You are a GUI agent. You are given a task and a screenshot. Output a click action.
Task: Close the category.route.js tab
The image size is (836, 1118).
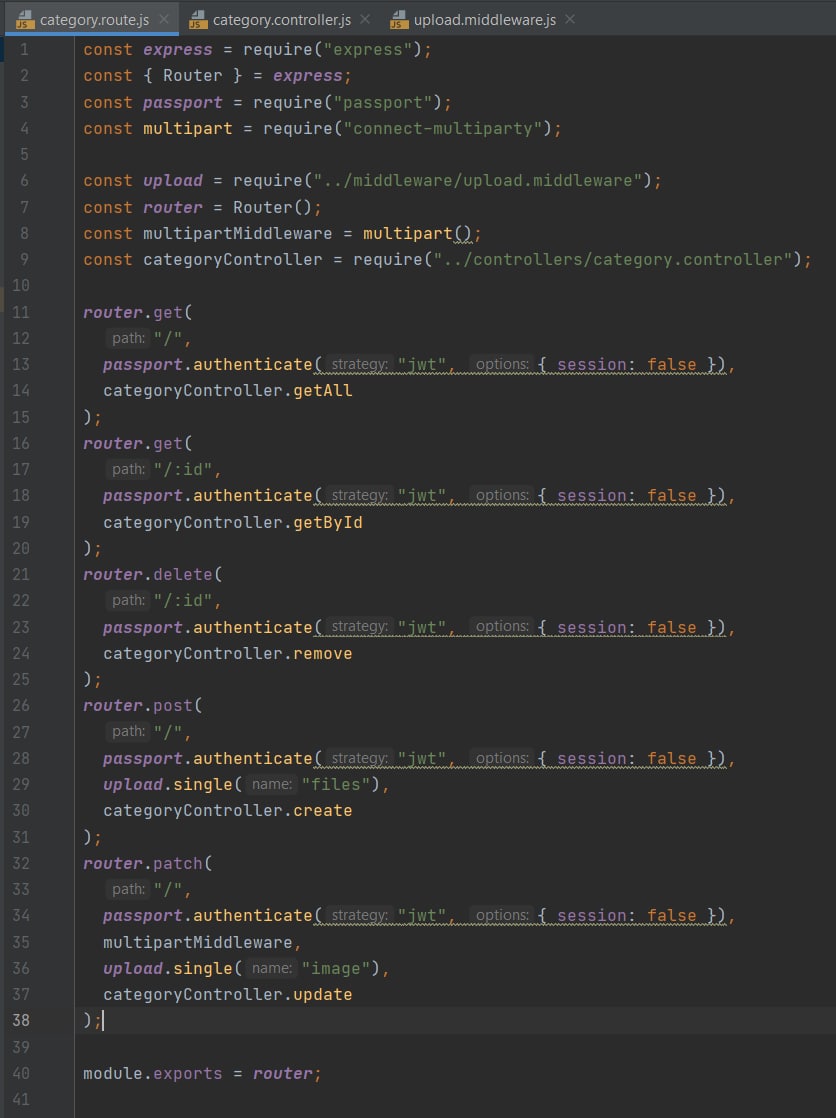pos(164,19)
